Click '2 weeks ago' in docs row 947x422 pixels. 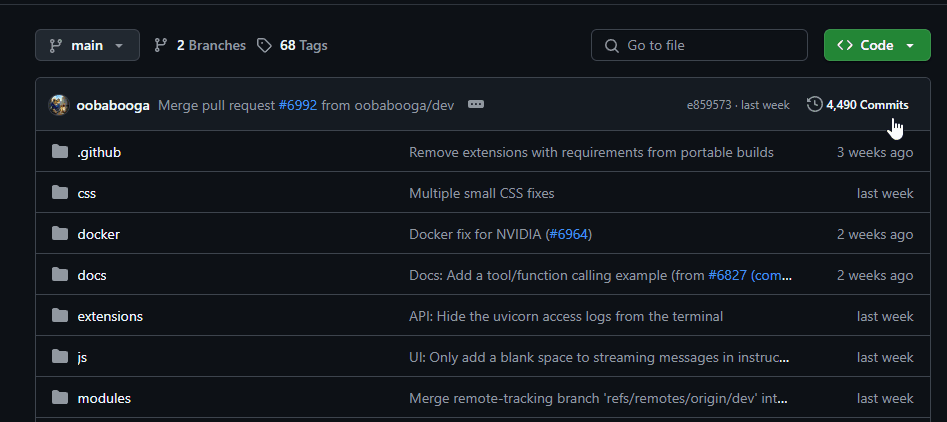pyautogui.click(x=875, y=275)
